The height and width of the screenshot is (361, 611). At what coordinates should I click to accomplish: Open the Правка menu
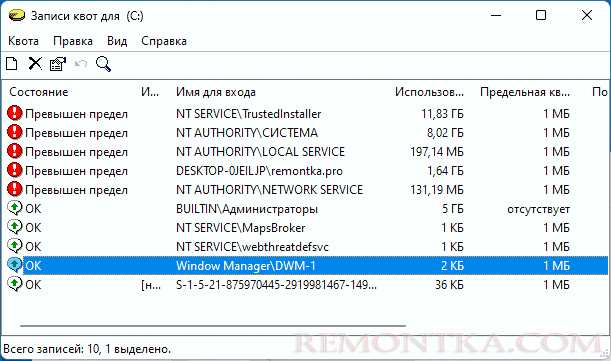pos(73,41)
